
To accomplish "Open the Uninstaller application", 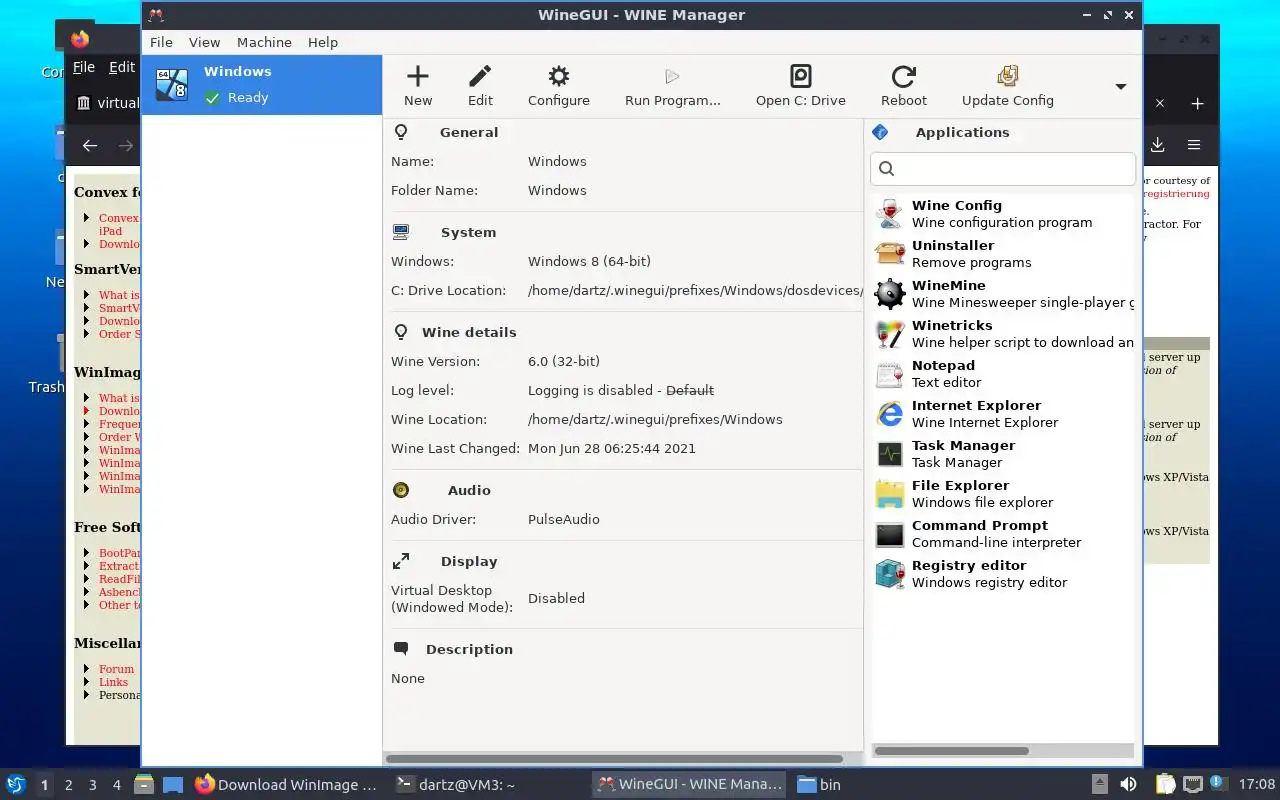I will point(1003,253).
